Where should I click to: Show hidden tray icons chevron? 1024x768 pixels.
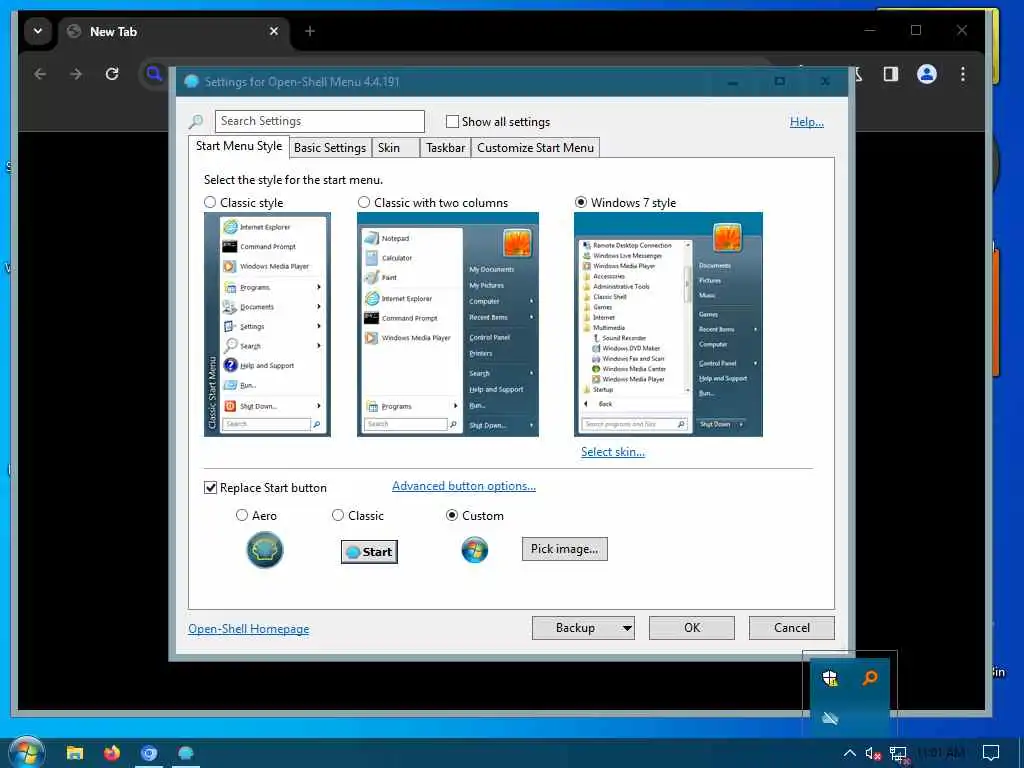tap(849, 753)
